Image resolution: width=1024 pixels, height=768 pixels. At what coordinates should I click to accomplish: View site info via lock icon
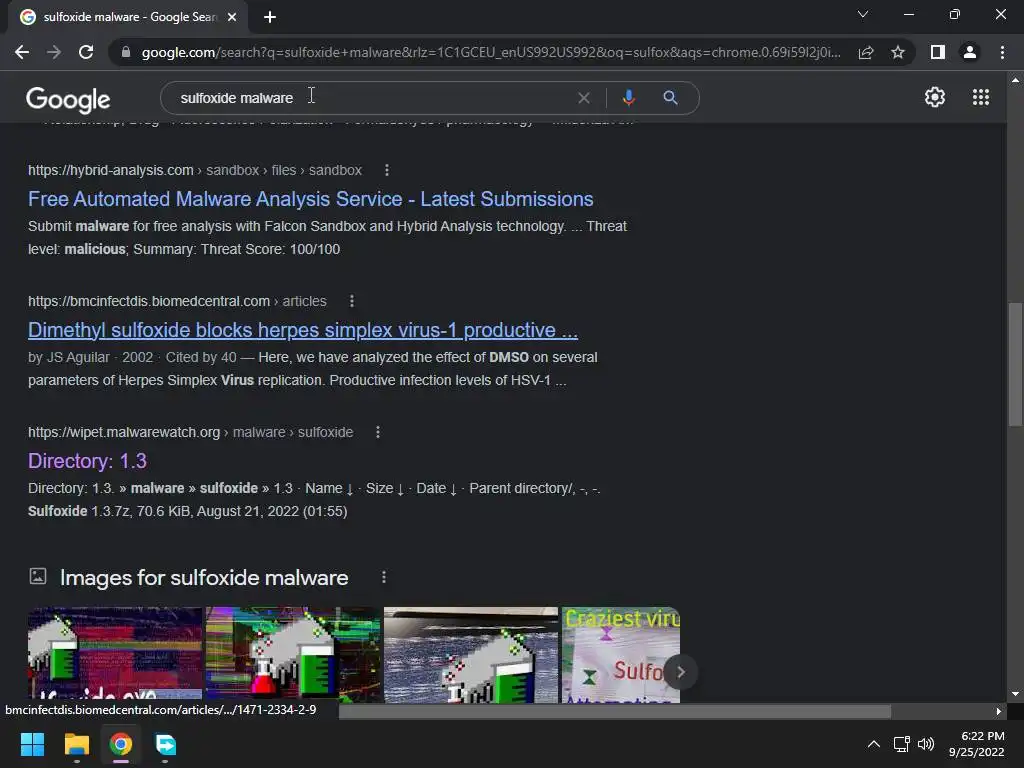coord(126,52)
